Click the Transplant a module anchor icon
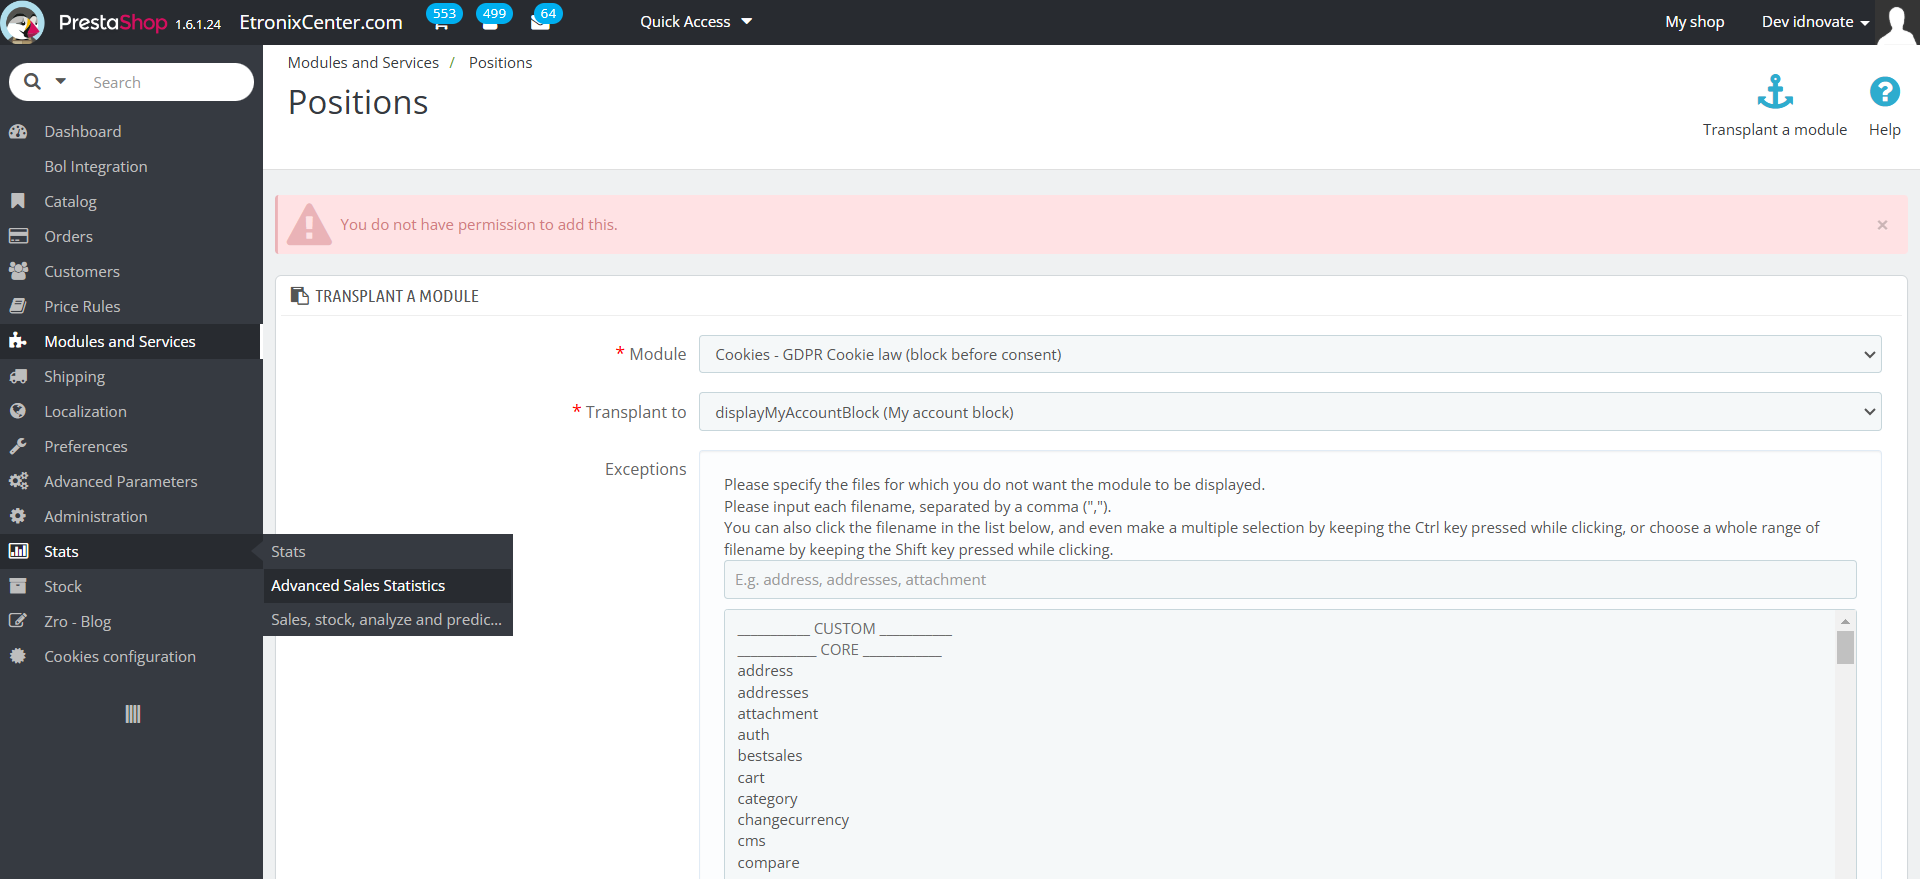This screenshot has height=879, width=1920. coord(1775,92)
